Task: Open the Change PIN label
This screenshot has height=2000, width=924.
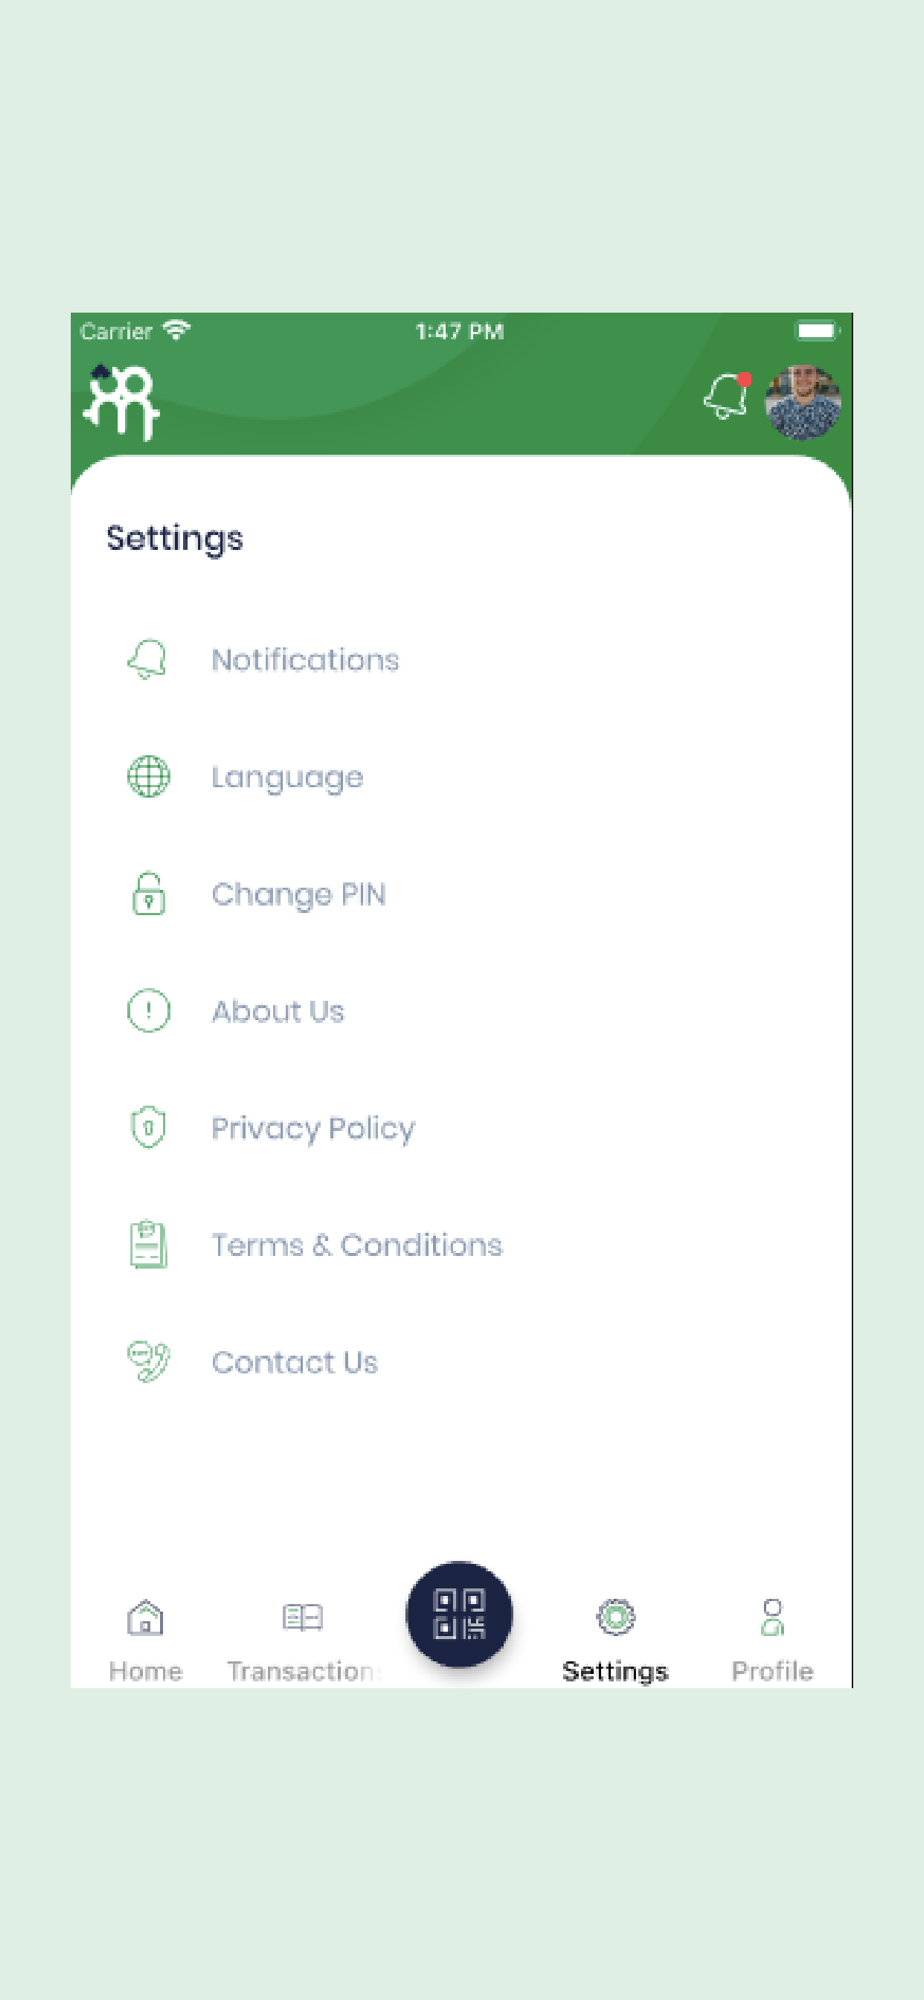Action: click(x=298, y=894)
